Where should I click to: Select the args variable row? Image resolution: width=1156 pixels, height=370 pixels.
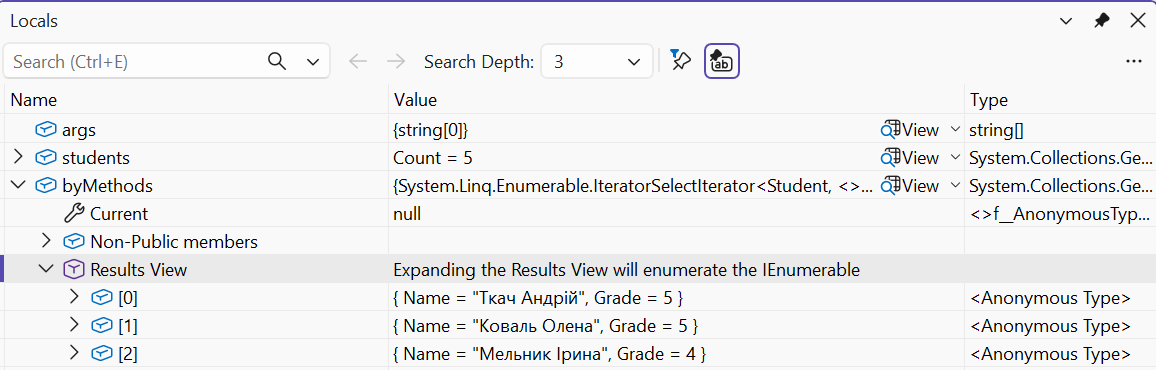578,130
